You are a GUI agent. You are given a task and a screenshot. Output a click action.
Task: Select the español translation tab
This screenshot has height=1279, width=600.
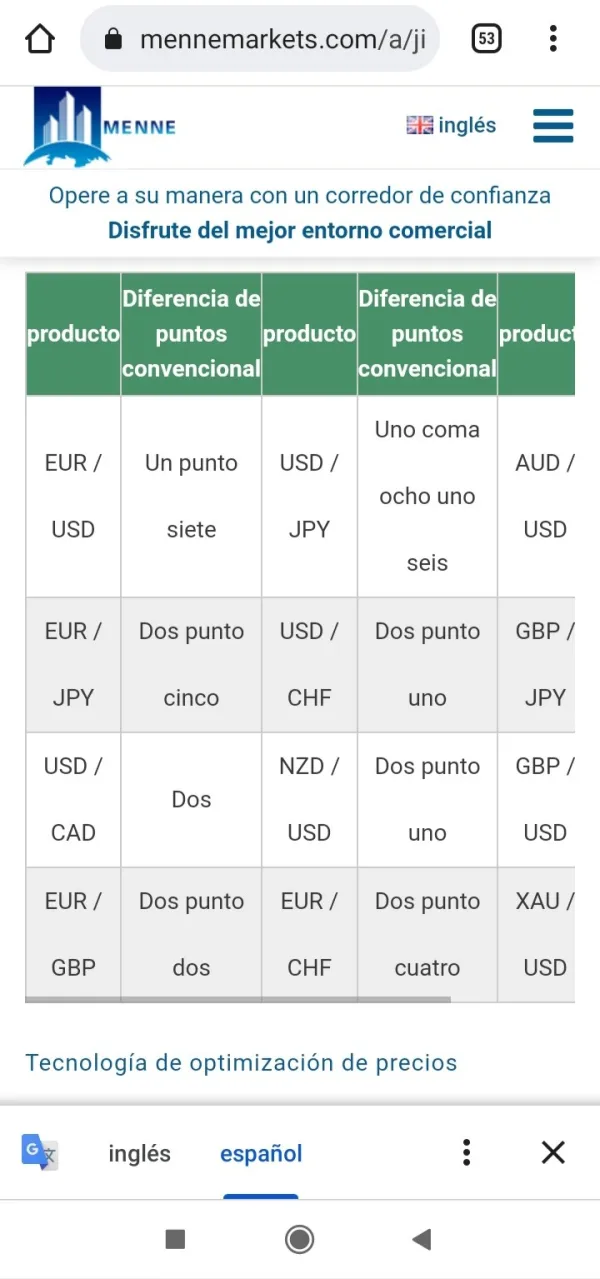[x=260, y=1152]
